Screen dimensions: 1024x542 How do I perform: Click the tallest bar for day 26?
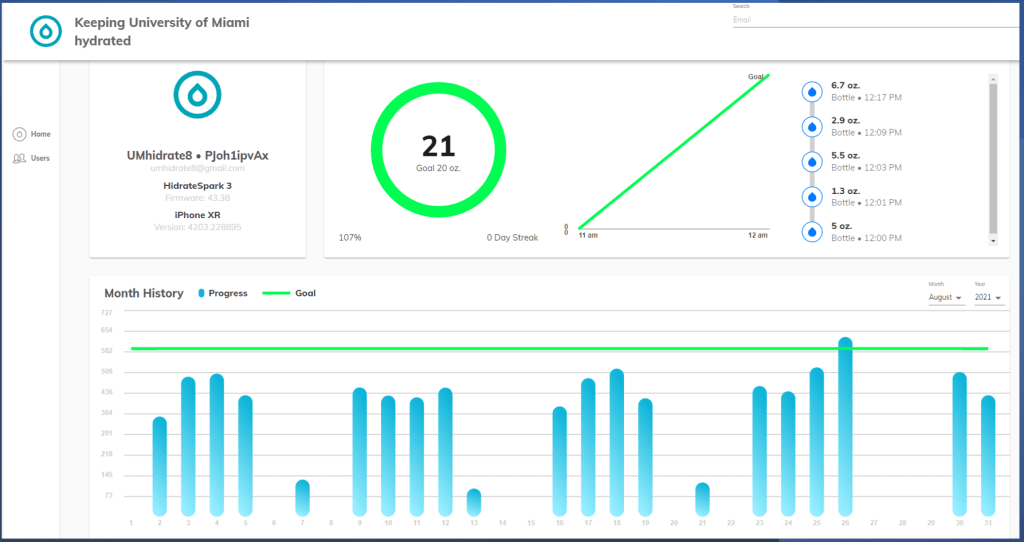(x=845, y=425)
